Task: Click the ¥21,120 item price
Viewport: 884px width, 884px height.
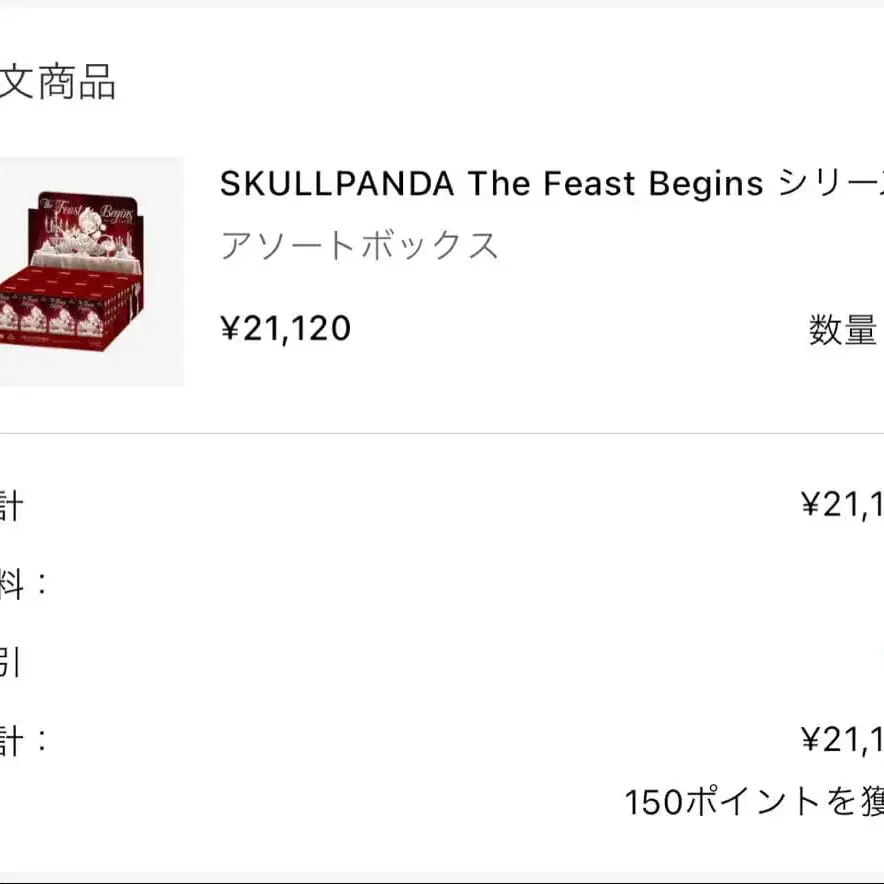Action: point(285,328)
